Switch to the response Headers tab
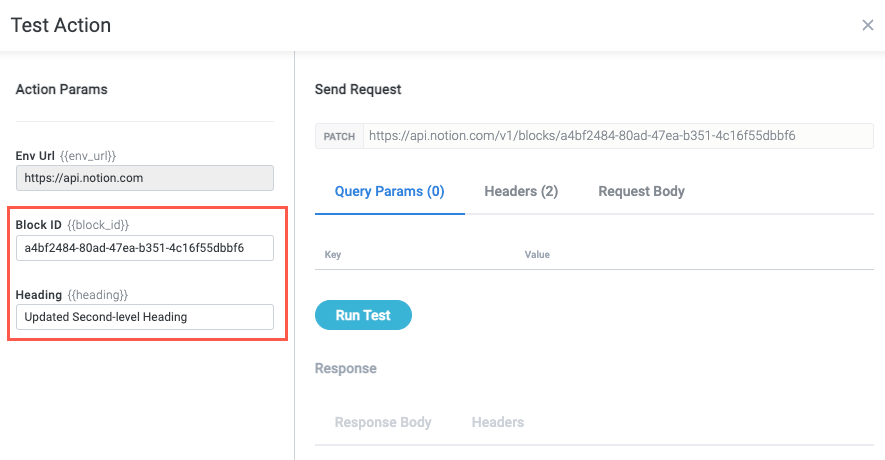Viewport: 885px width, 460px height. 497,422
